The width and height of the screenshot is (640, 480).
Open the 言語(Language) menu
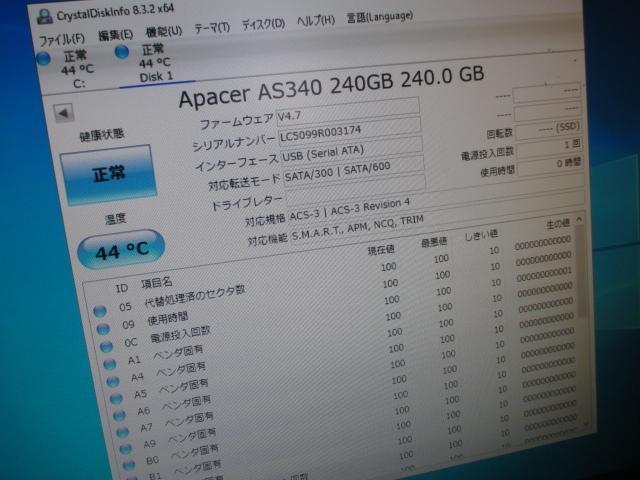[x=380, y=17]
